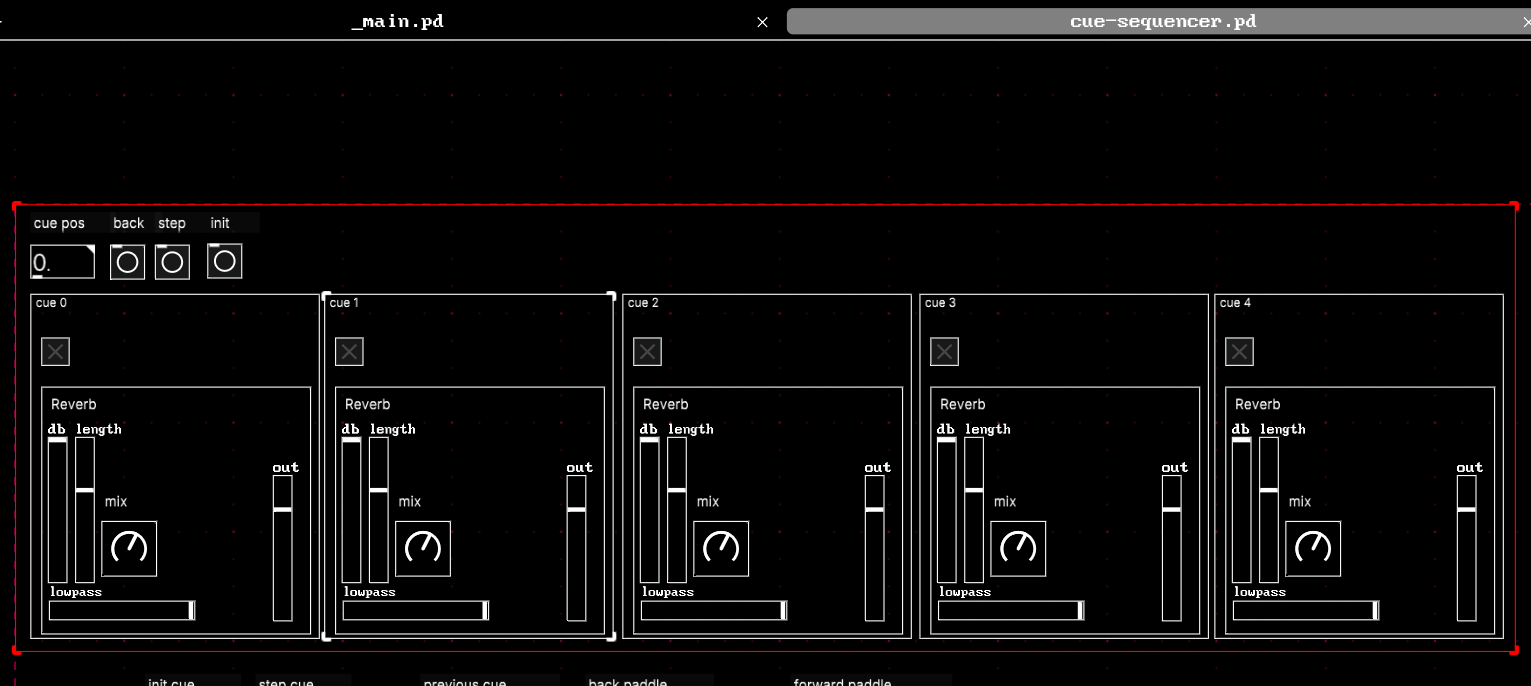Click the lowpass slider in cue 0
Viewport: 1531px width, 686px height.
(x=121, y=610)
